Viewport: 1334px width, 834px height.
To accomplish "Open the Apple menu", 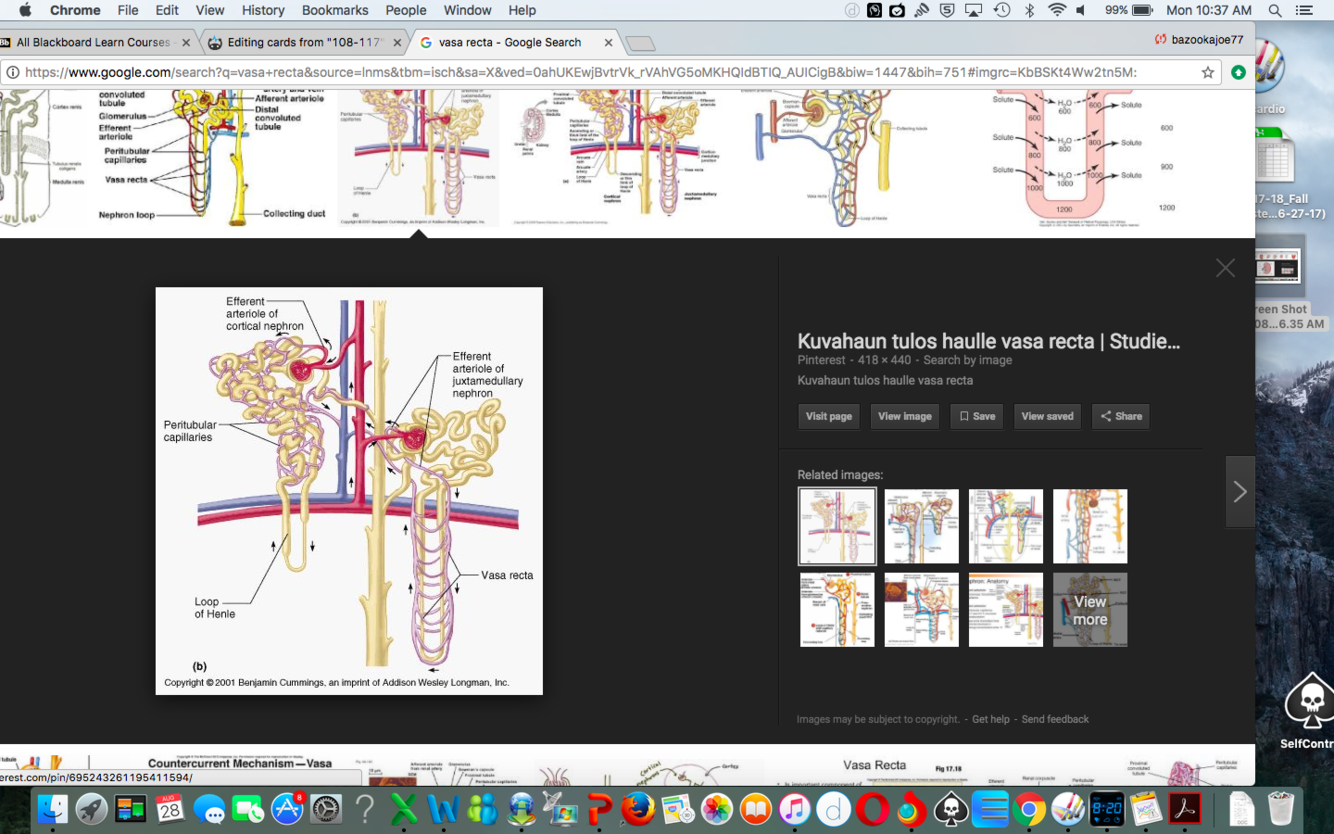I will [25, 10].
